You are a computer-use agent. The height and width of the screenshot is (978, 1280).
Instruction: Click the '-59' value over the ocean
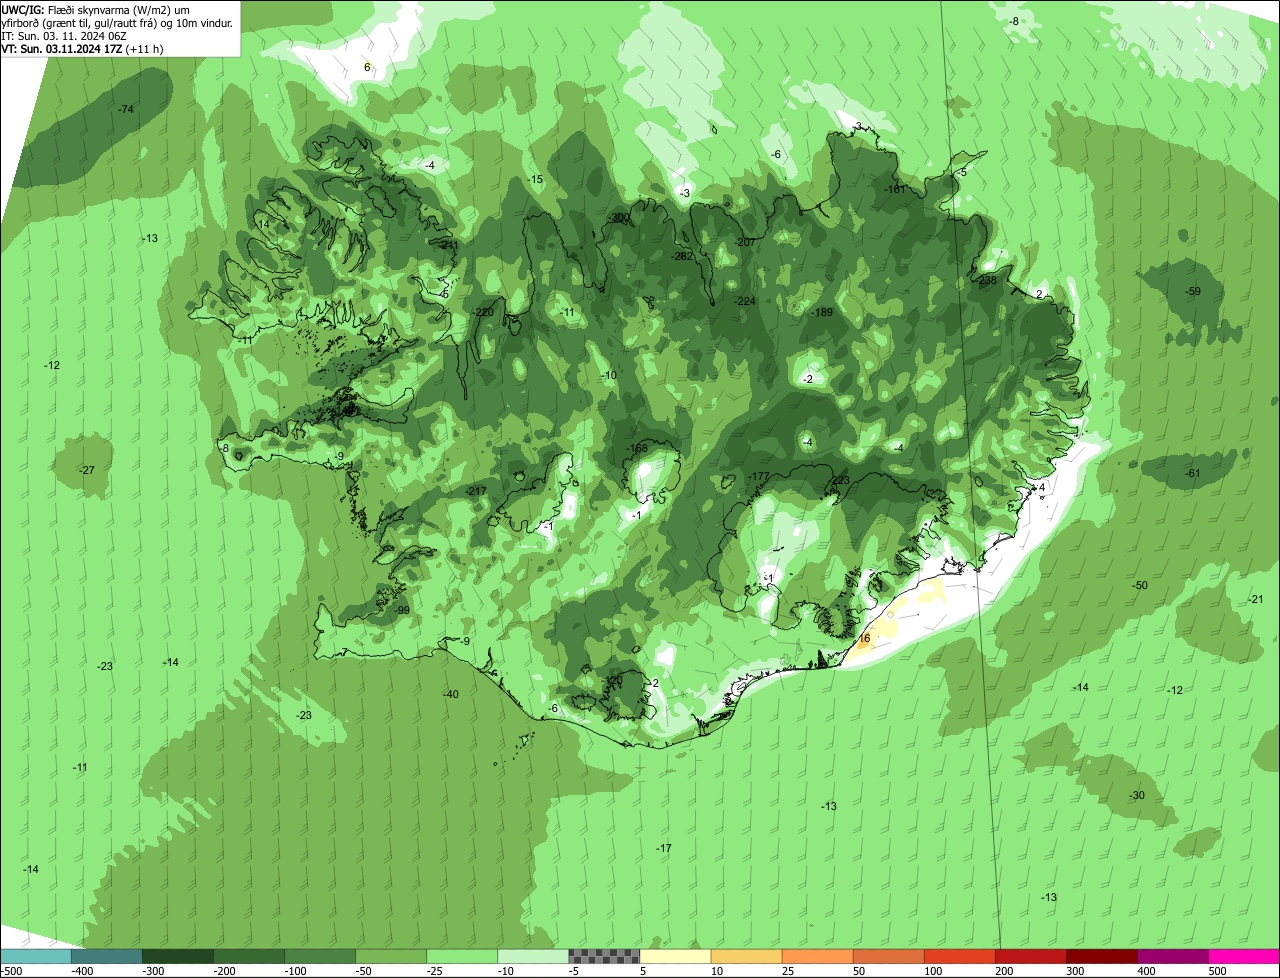point(1192,291)
